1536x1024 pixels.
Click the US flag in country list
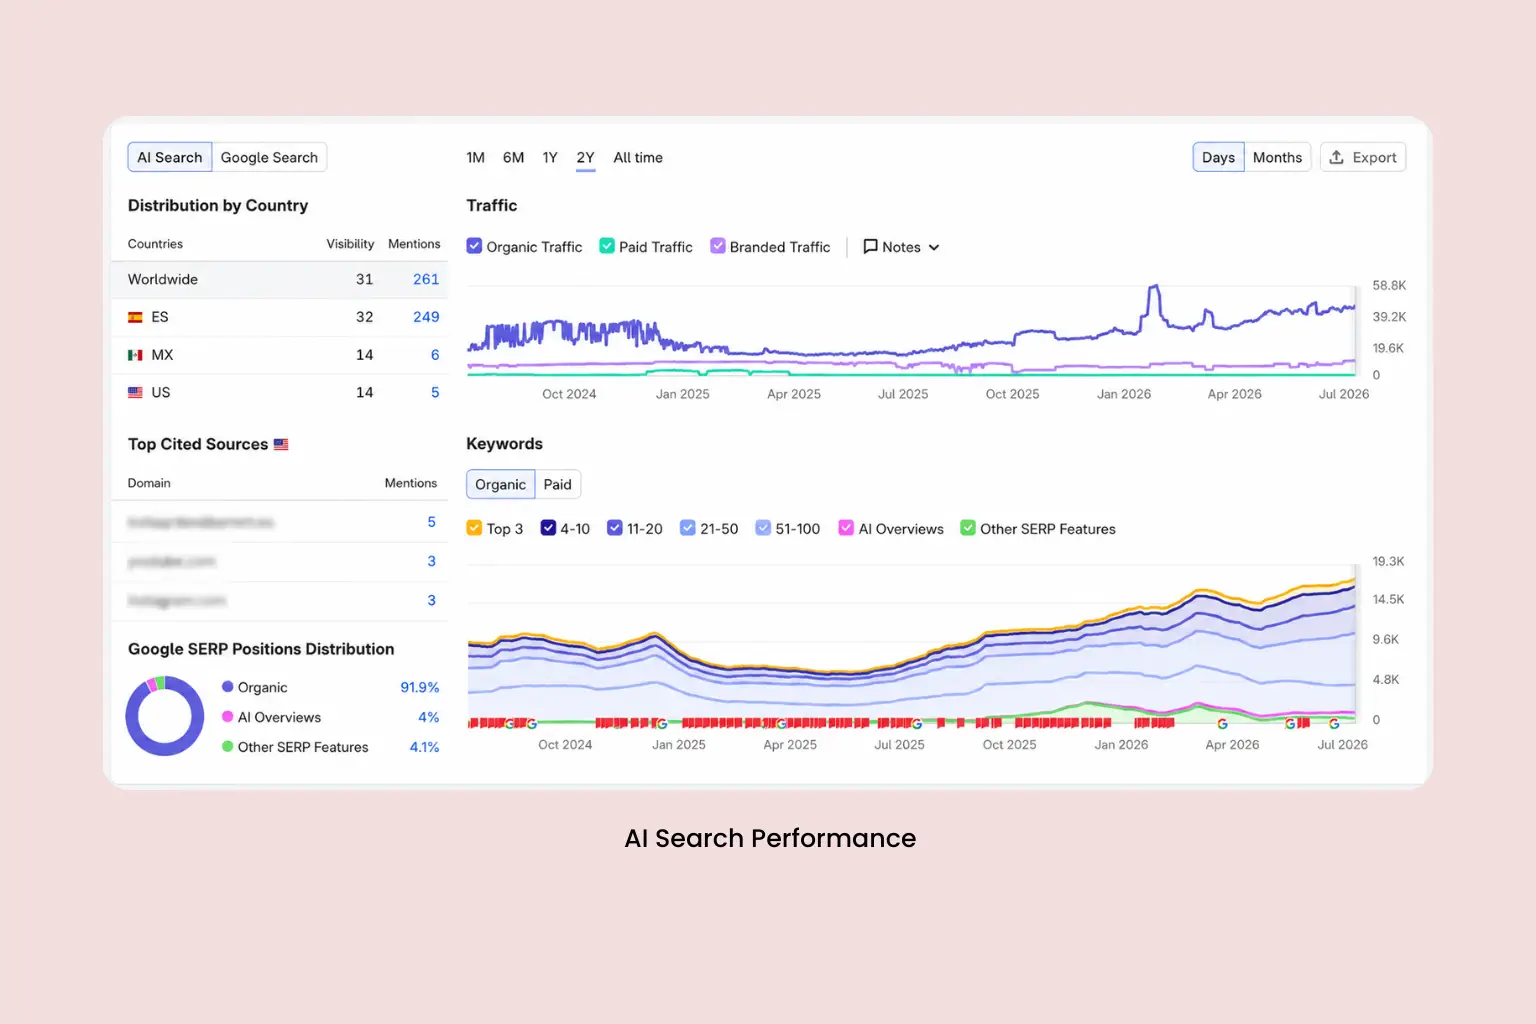tap(135, 393)
